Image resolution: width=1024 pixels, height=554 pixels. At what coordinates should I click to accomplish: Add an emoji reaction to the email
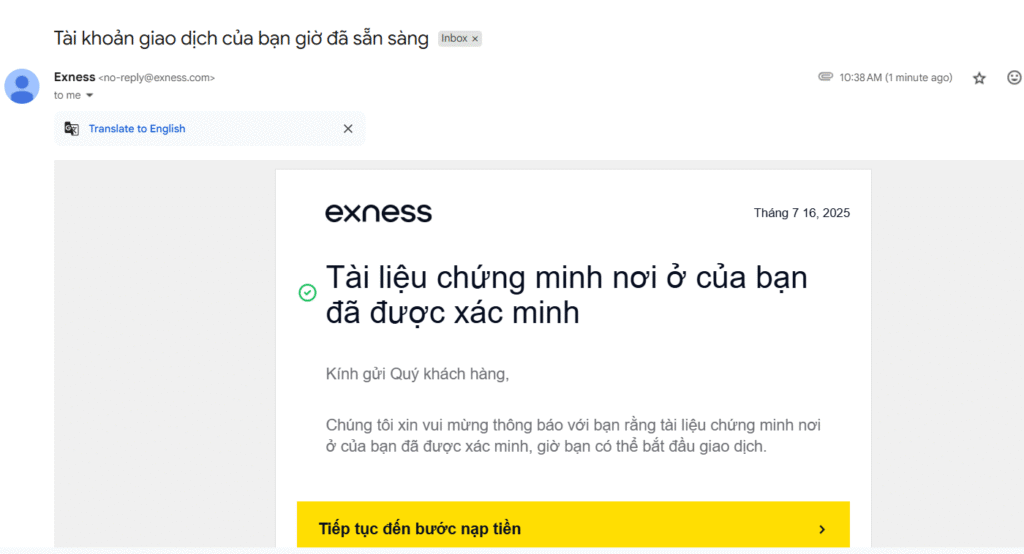click(1013, 78)
